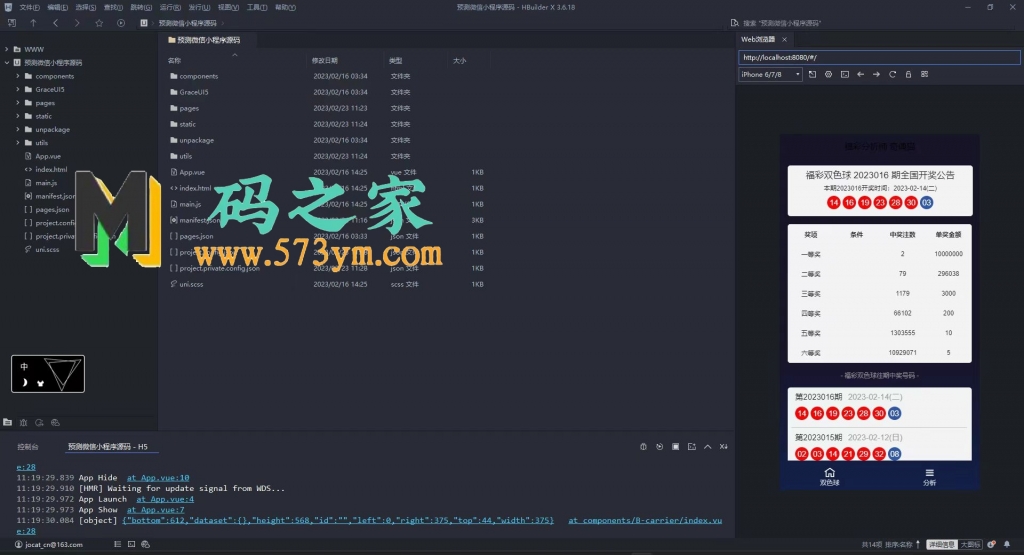Click the notification bell in status bar
The image size is (1024, 555).
tap(1007, 544)
